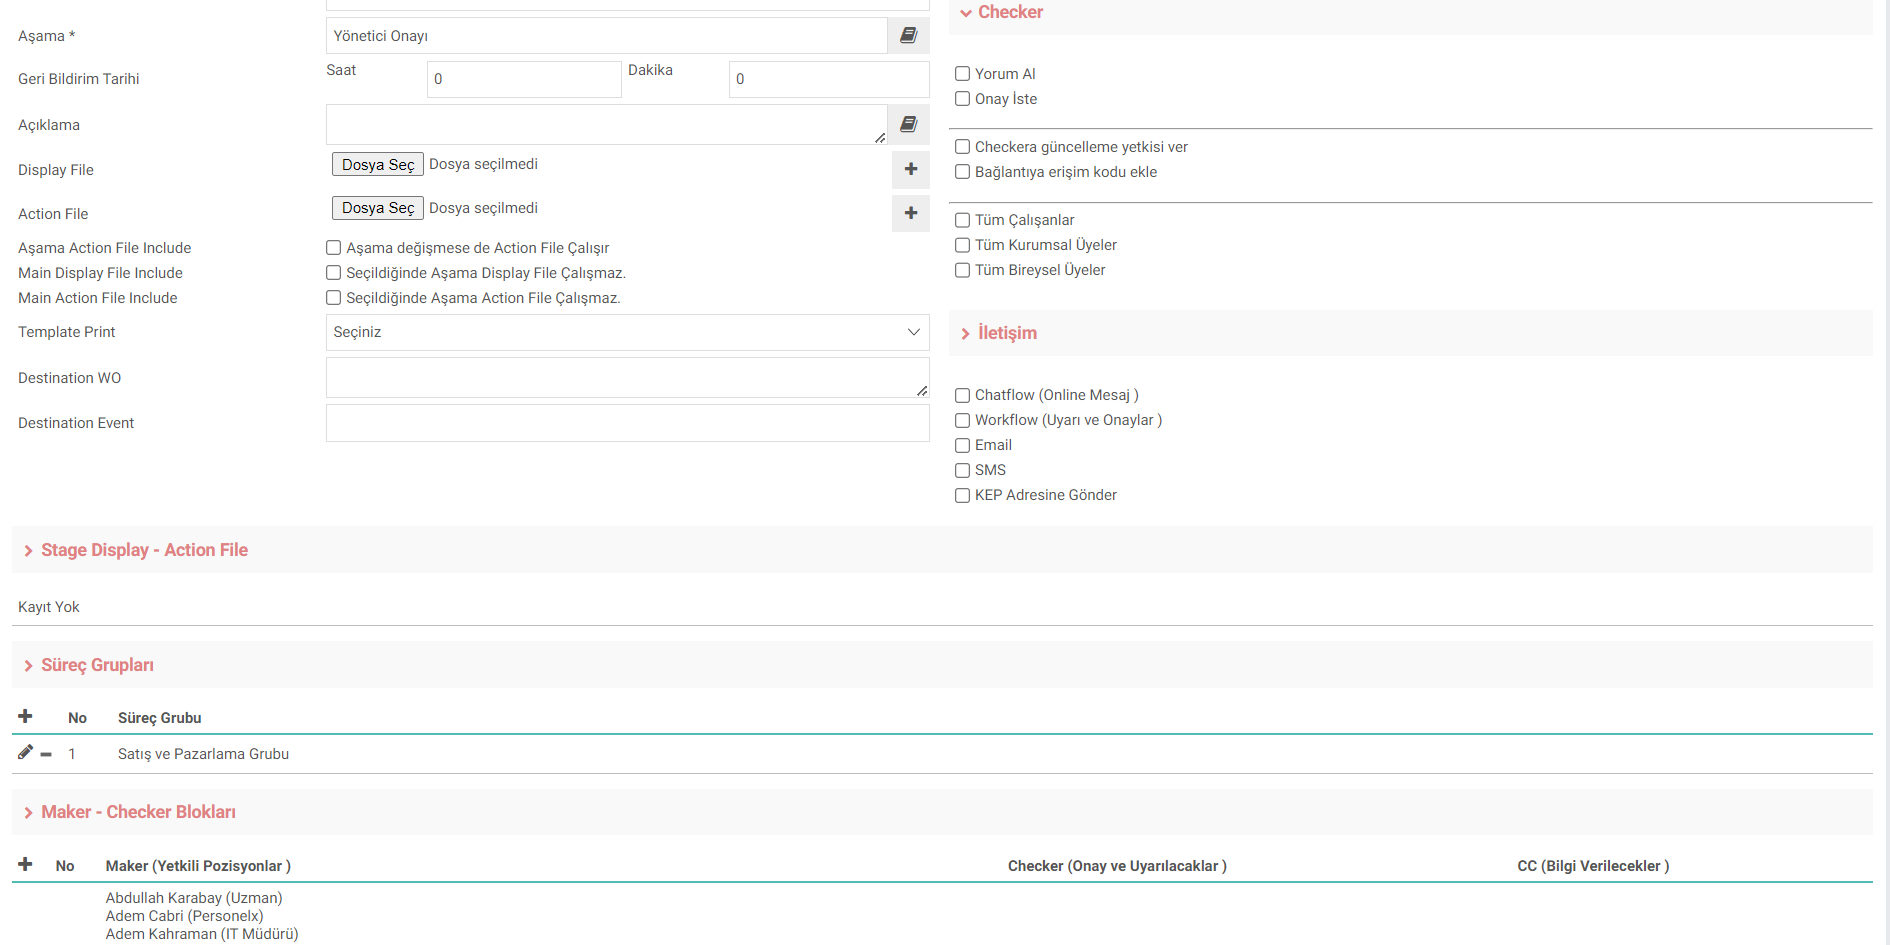
Task: Click into the Destination WO text area
Action: tap(627, 378)
